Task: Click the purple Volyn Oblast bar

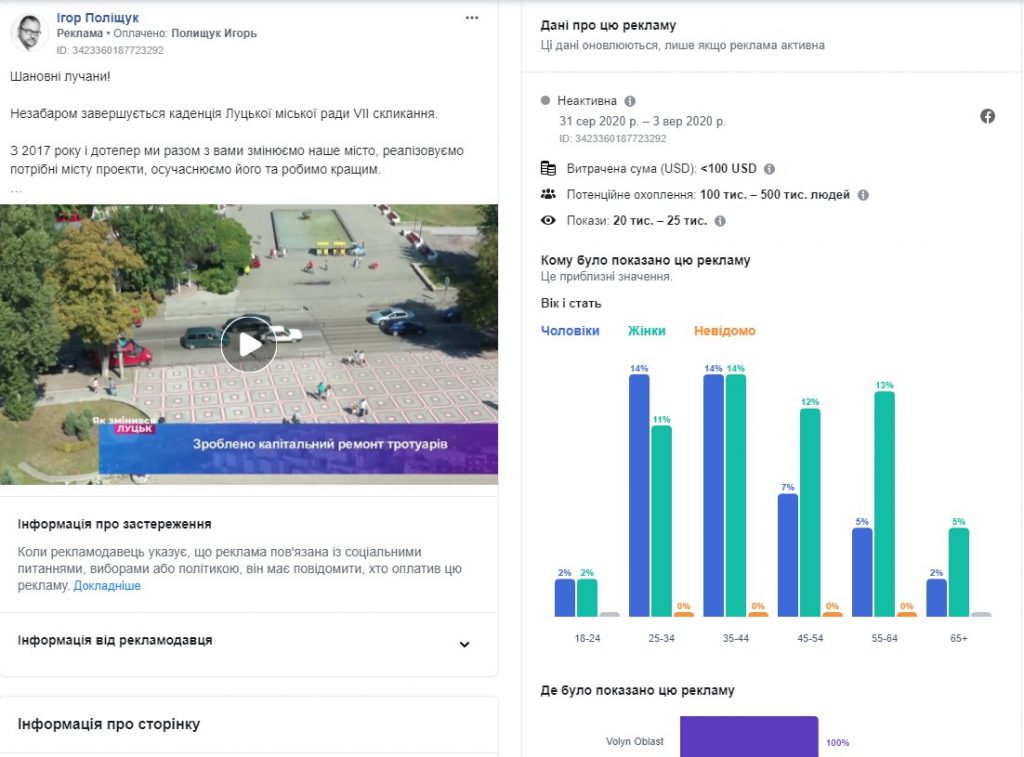Action: (x=749, y=737)
